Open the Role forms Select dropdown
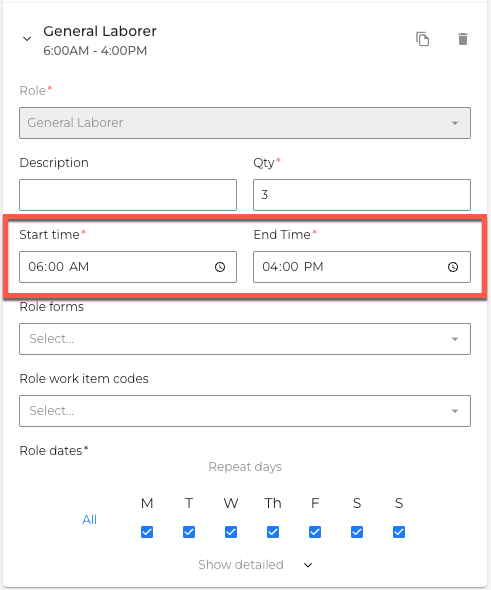 (245, 339)
